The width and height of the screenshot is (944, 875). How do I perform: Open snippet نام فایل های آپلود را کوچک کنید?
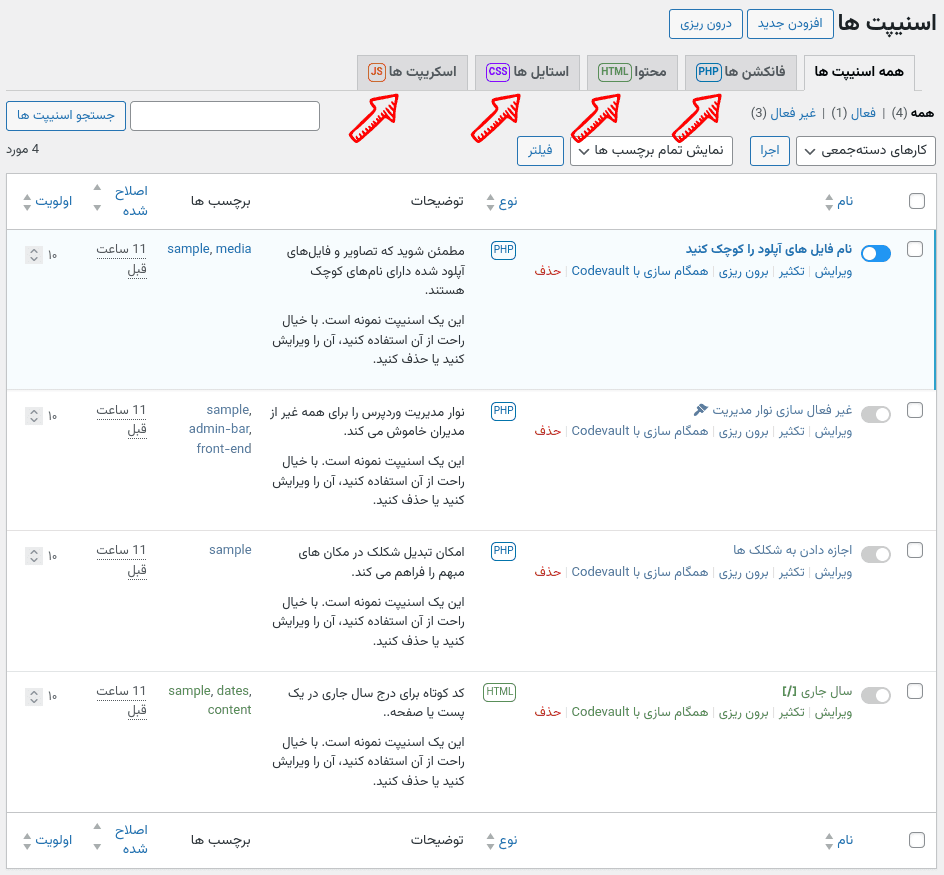[769, 249]
